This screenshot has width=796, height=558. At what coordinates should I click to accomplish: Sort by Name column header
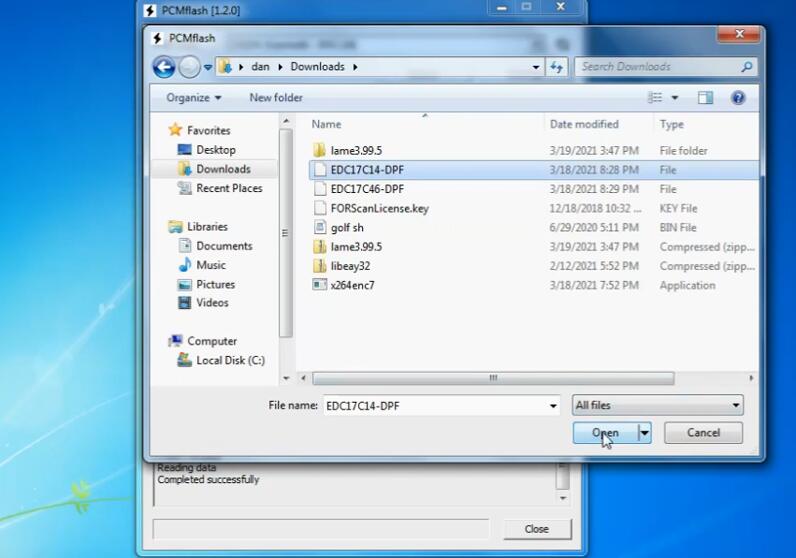(326, 124)
